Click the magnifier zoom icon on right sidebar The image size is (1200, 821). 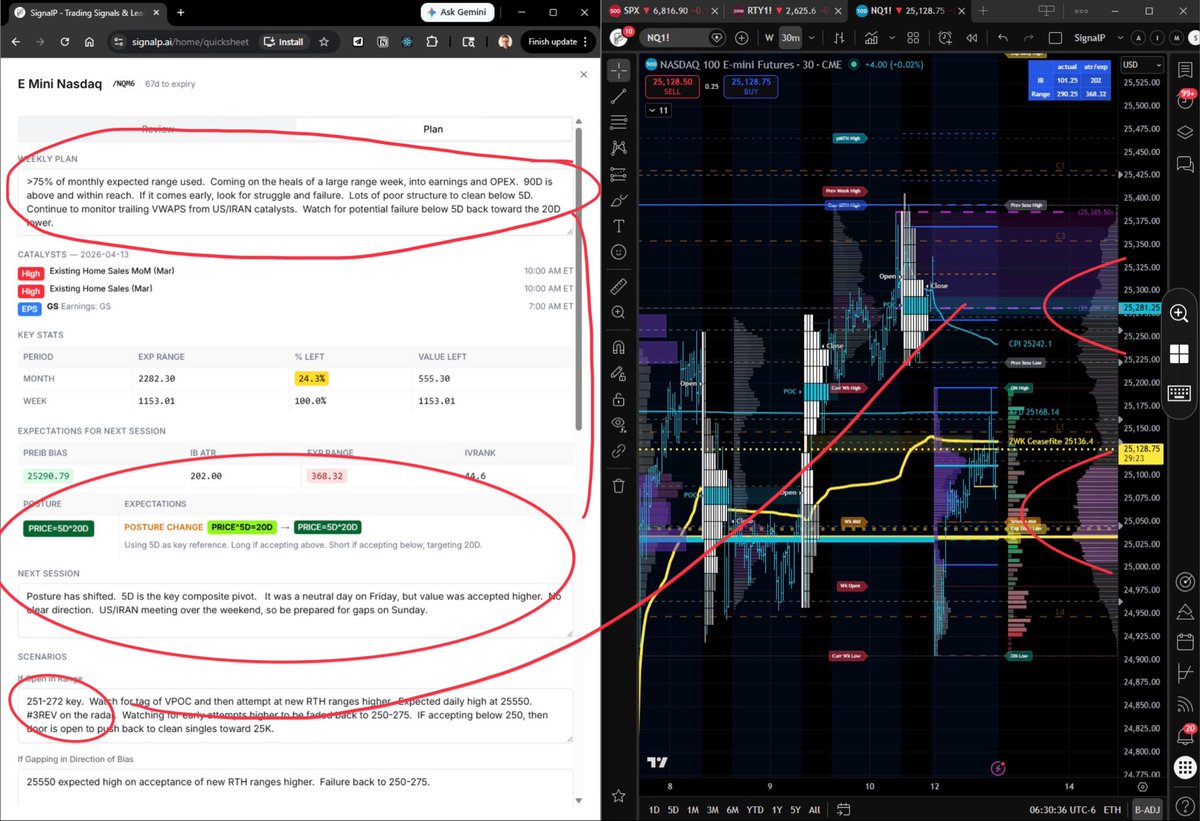[1179, 313]
